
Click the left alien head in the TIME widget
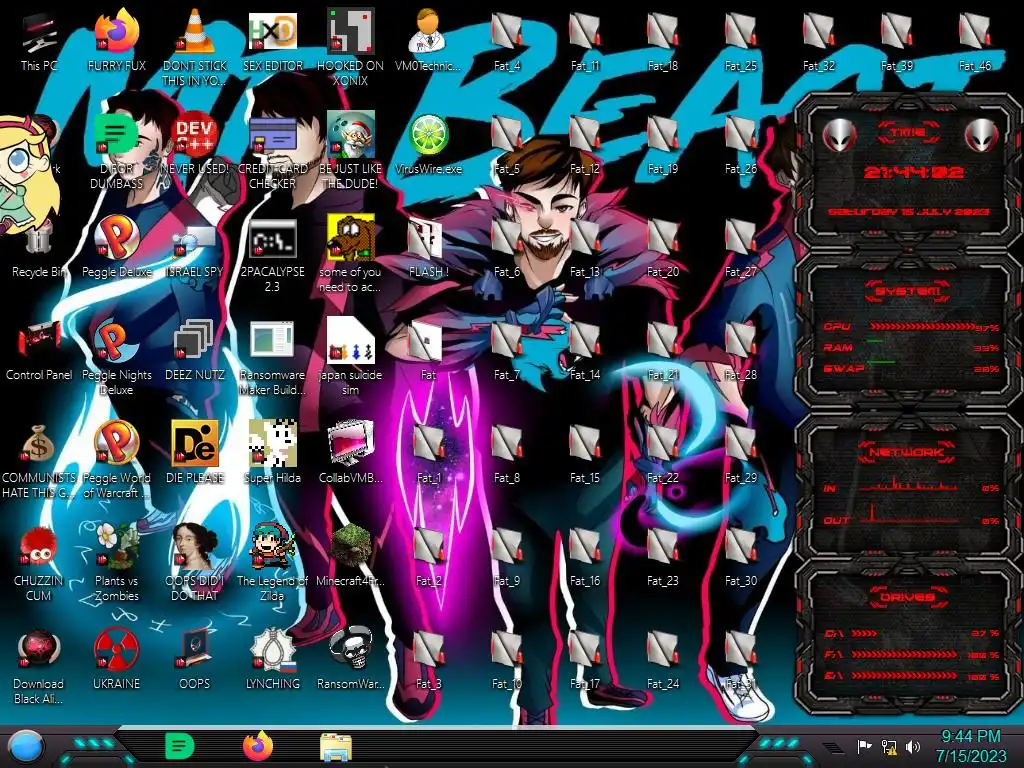click(x=840, y=136)
